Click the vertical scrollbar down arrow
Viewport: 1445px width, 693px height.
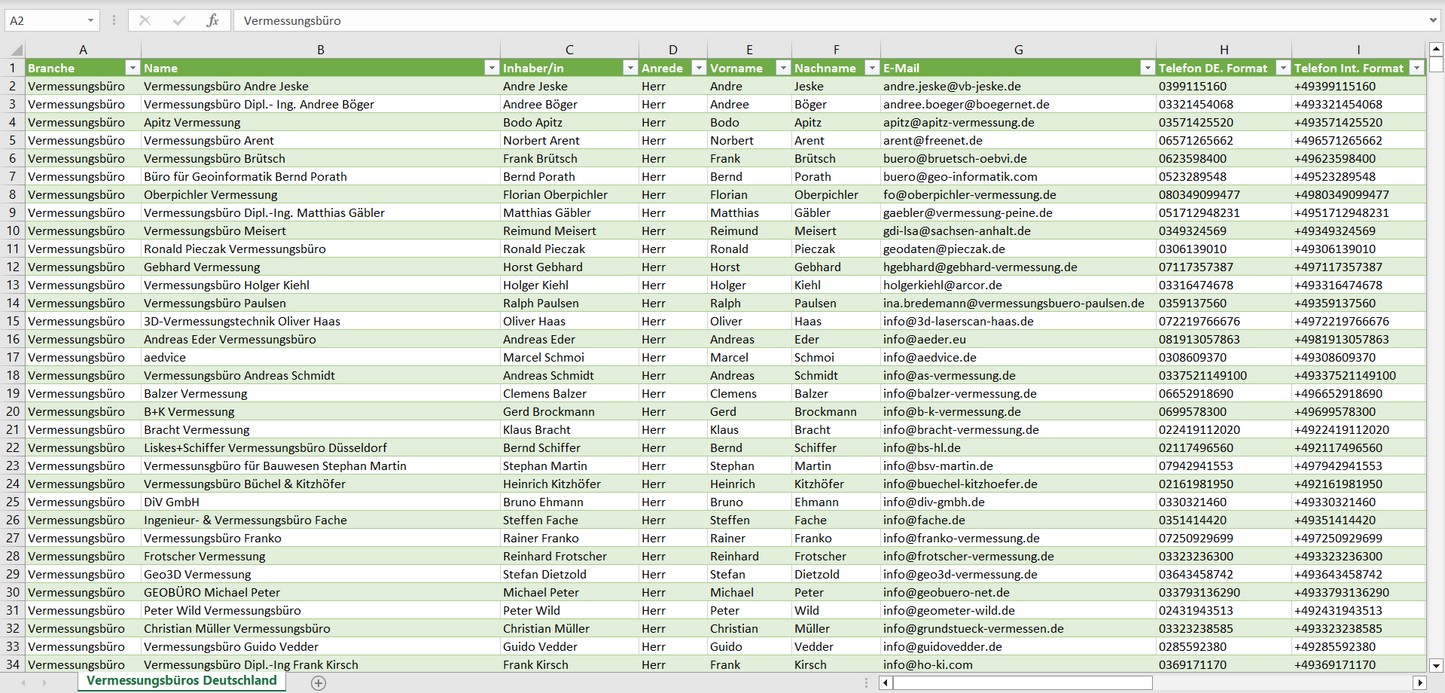click(x=1436, y=664)
